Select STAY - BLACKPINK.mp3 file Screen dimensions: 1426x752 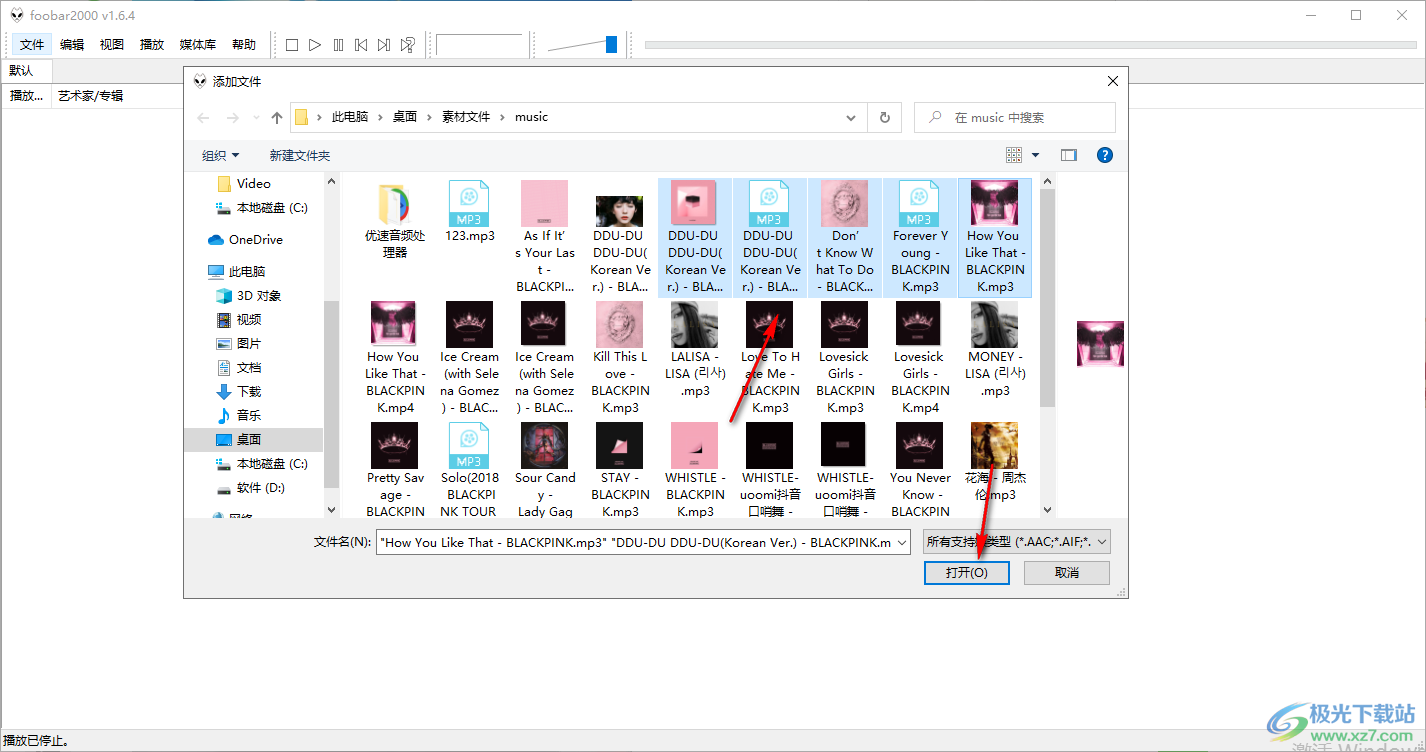click(x=620, y=470)
